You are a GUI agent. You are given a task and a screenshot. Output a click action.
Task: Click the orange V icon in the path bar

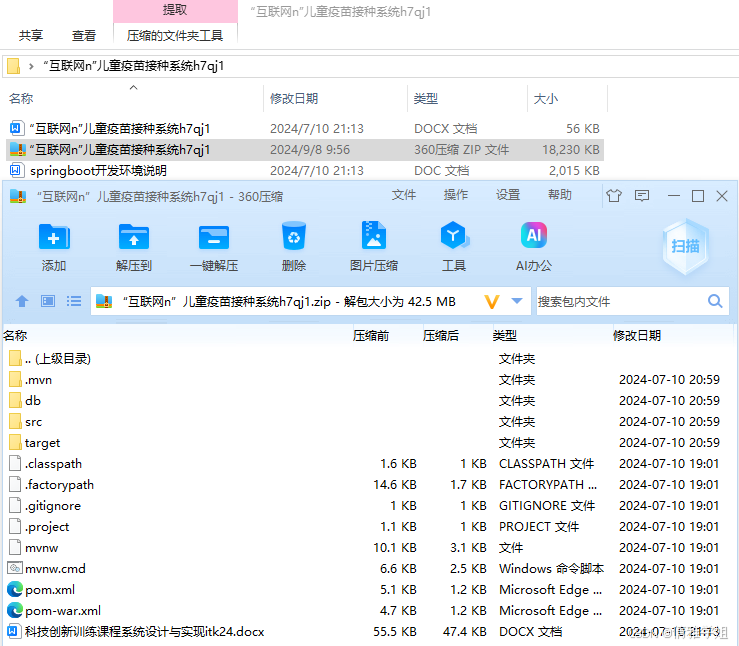click(x=492, y=302)
